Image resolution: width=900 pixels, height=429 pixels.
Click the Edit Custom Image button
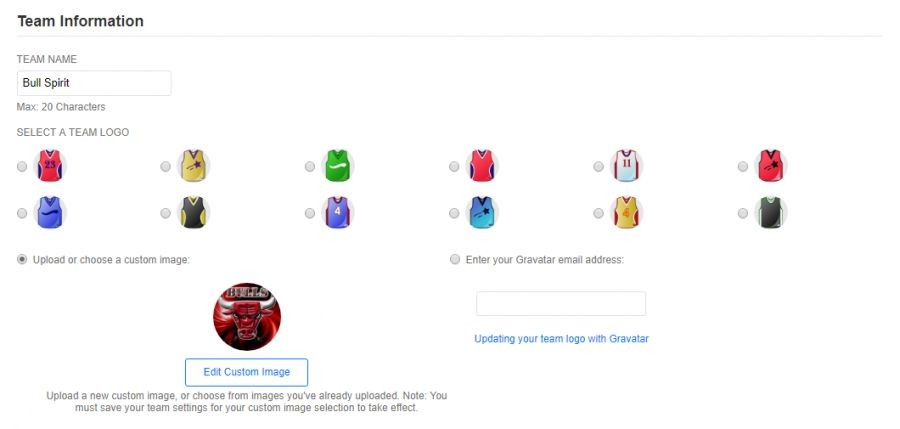[246, 372]
